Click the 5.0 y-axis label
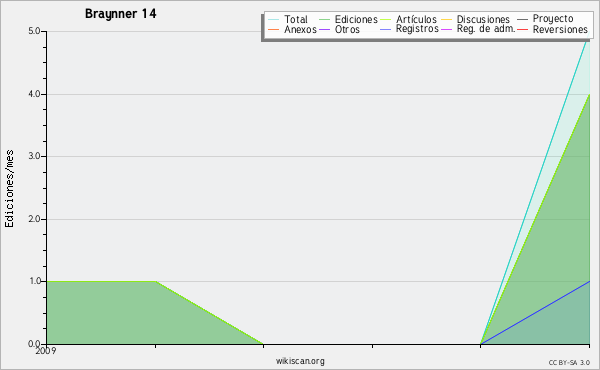The height and width of the screenshot is (370, 600). 34,31
